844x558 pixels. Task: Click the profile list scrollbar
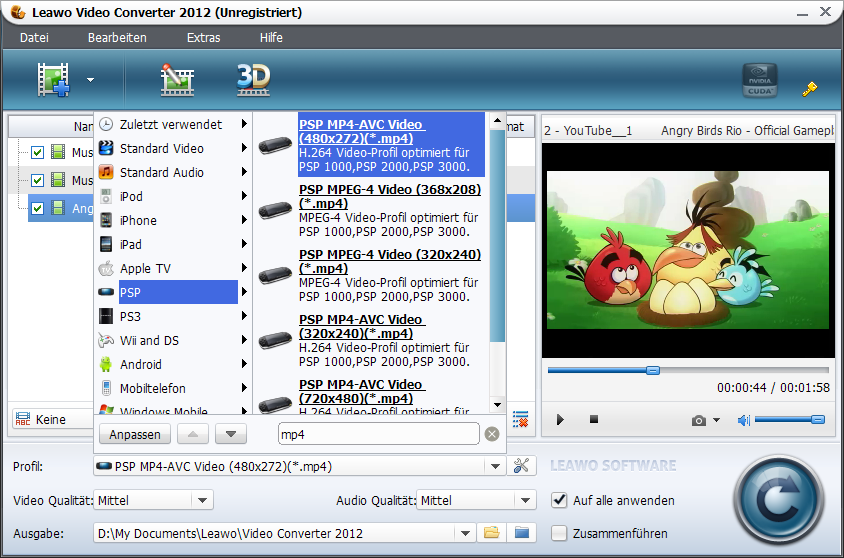(497, 235)
